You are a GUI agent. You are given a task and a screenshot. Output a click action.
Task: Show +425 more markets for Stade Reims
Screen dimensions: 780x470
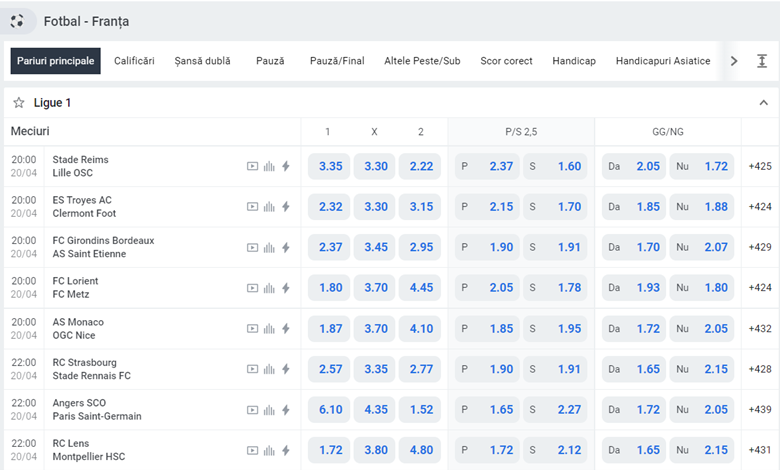pyautogui.click(x=760, y=166)
